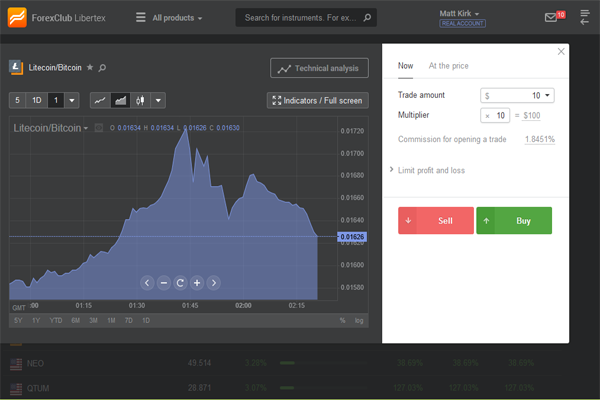Select the NEO row in list
This screenshot has height=400, width=600.
pyautogui.click(x=285, y=363)
